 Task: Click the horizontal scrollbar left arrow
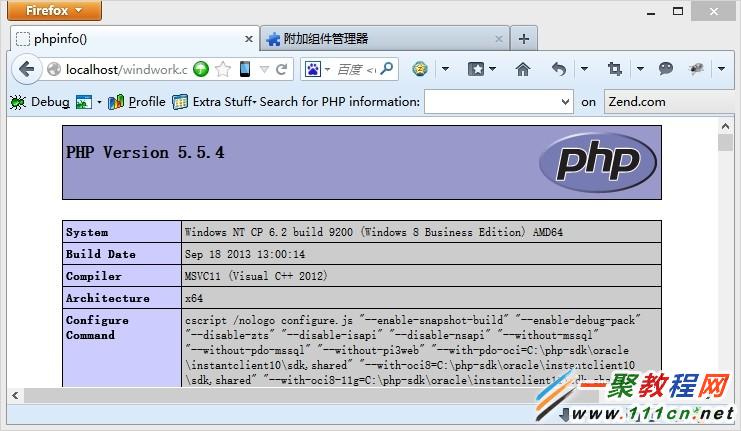(x=15, y=396)
